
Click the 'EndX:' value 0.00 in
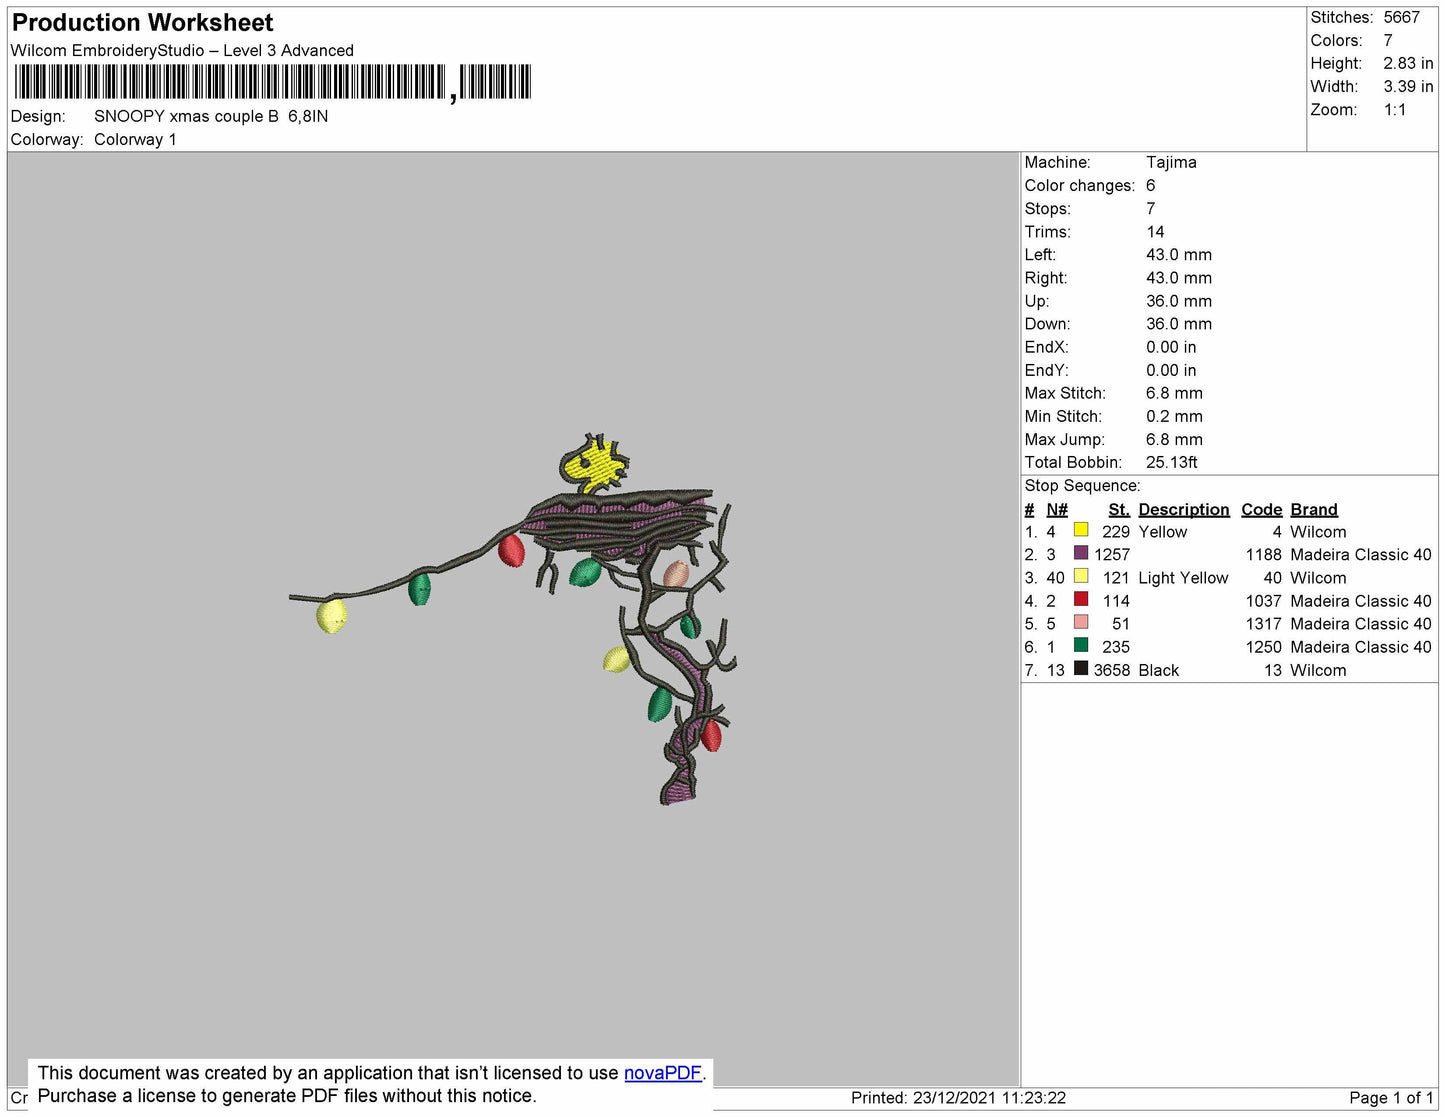[x=1171, y=347]
